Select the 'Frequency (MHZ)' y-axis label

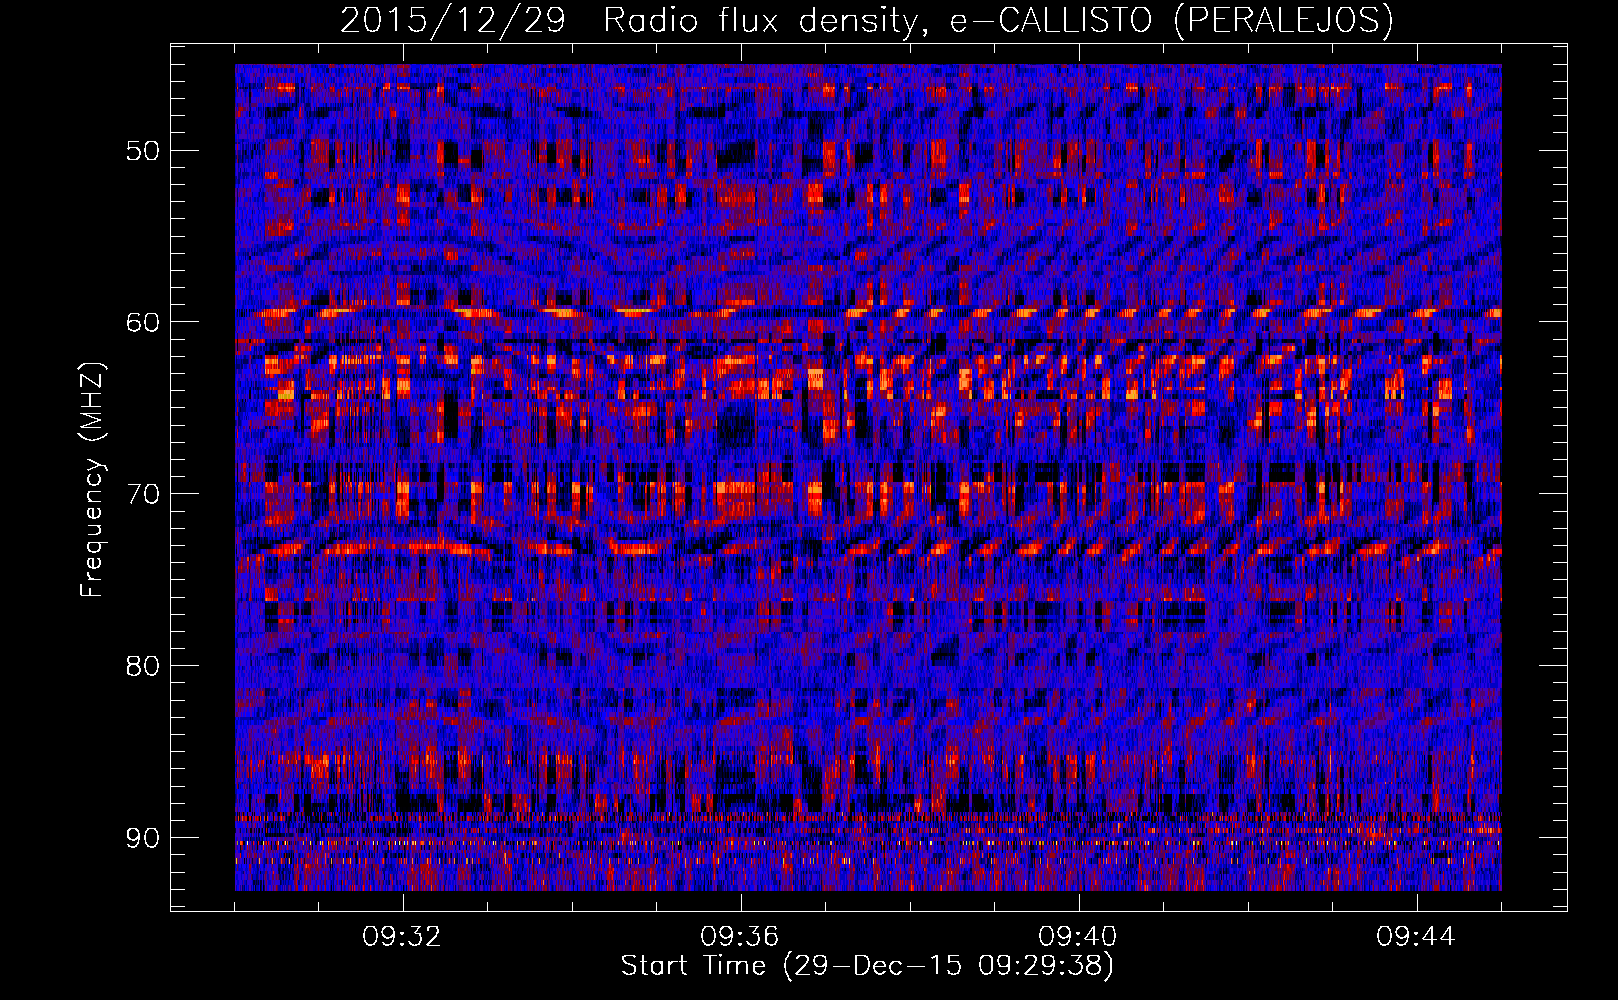91,480
